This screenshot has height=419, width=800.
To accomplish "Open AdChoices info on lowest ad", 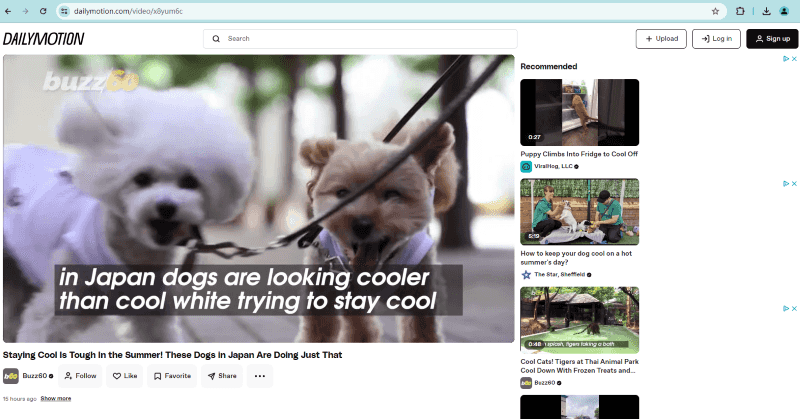I will pyautogui.click(x=786, y=308).
